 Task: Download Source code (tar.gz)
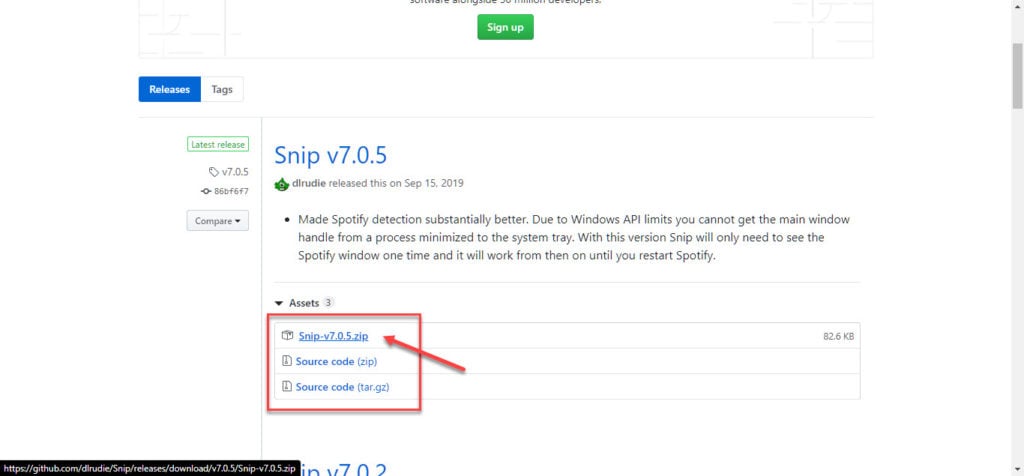tap(342, 387)
